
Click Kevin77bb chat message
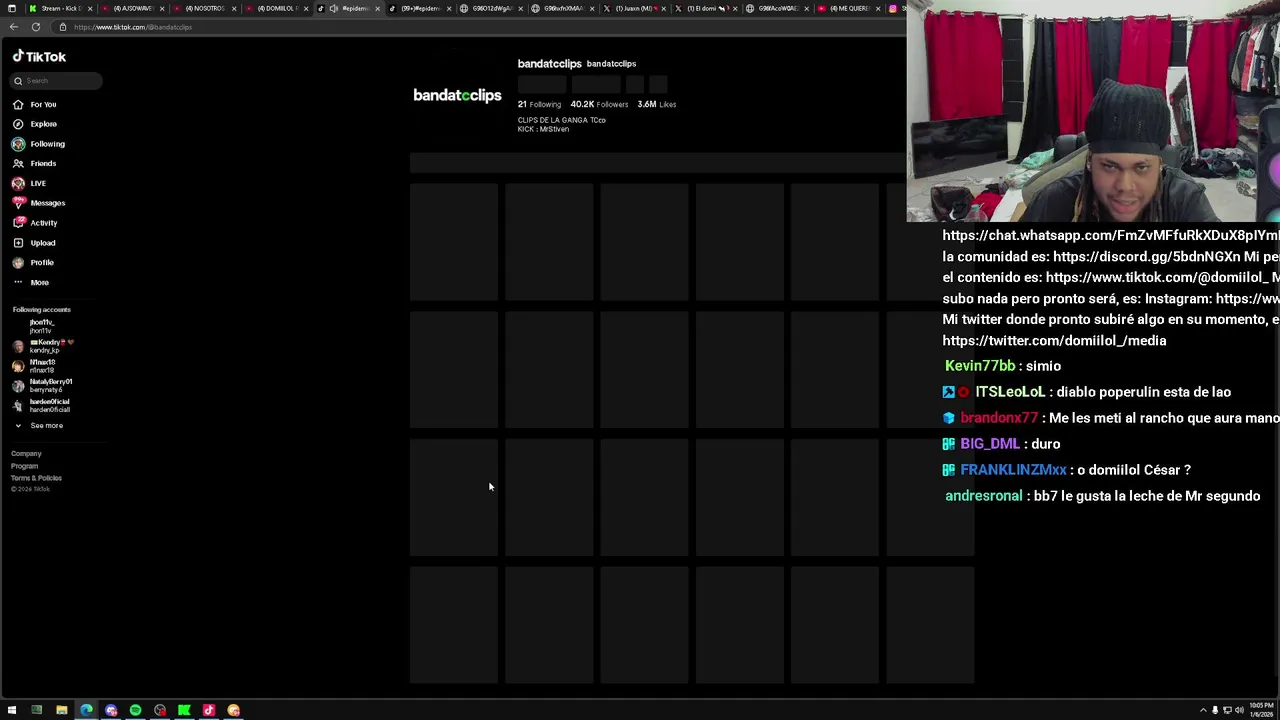tap(1002, 366)
